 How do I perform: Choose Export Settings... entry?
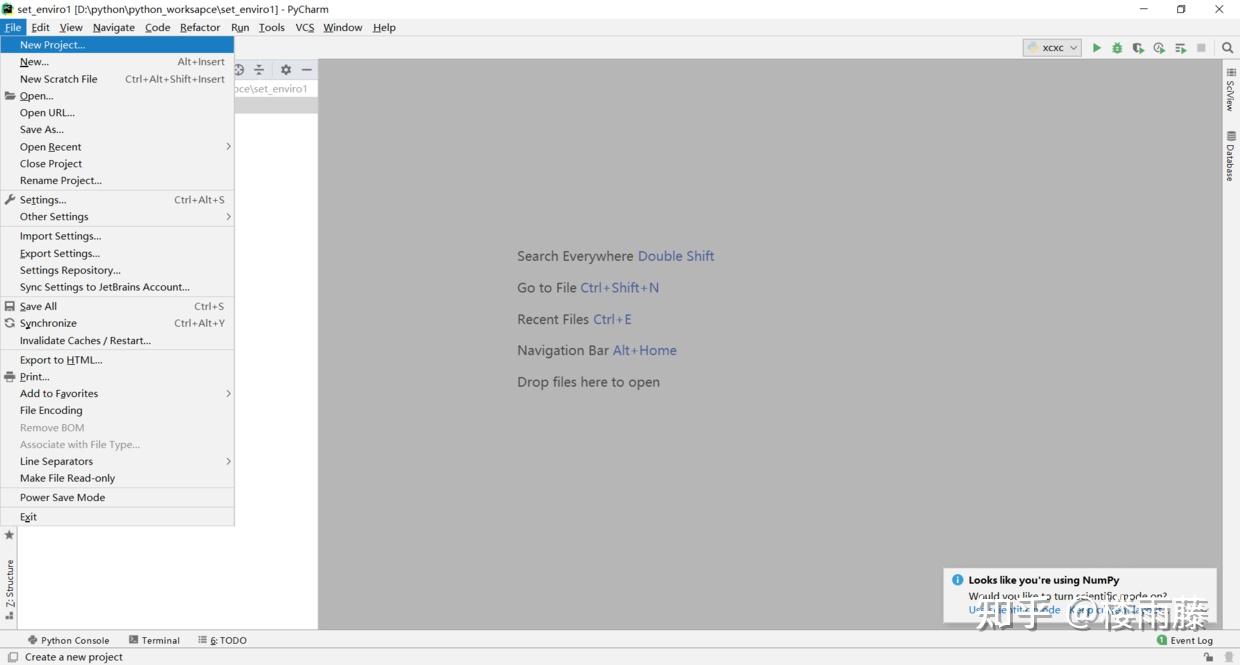click(x=117, y=254)
